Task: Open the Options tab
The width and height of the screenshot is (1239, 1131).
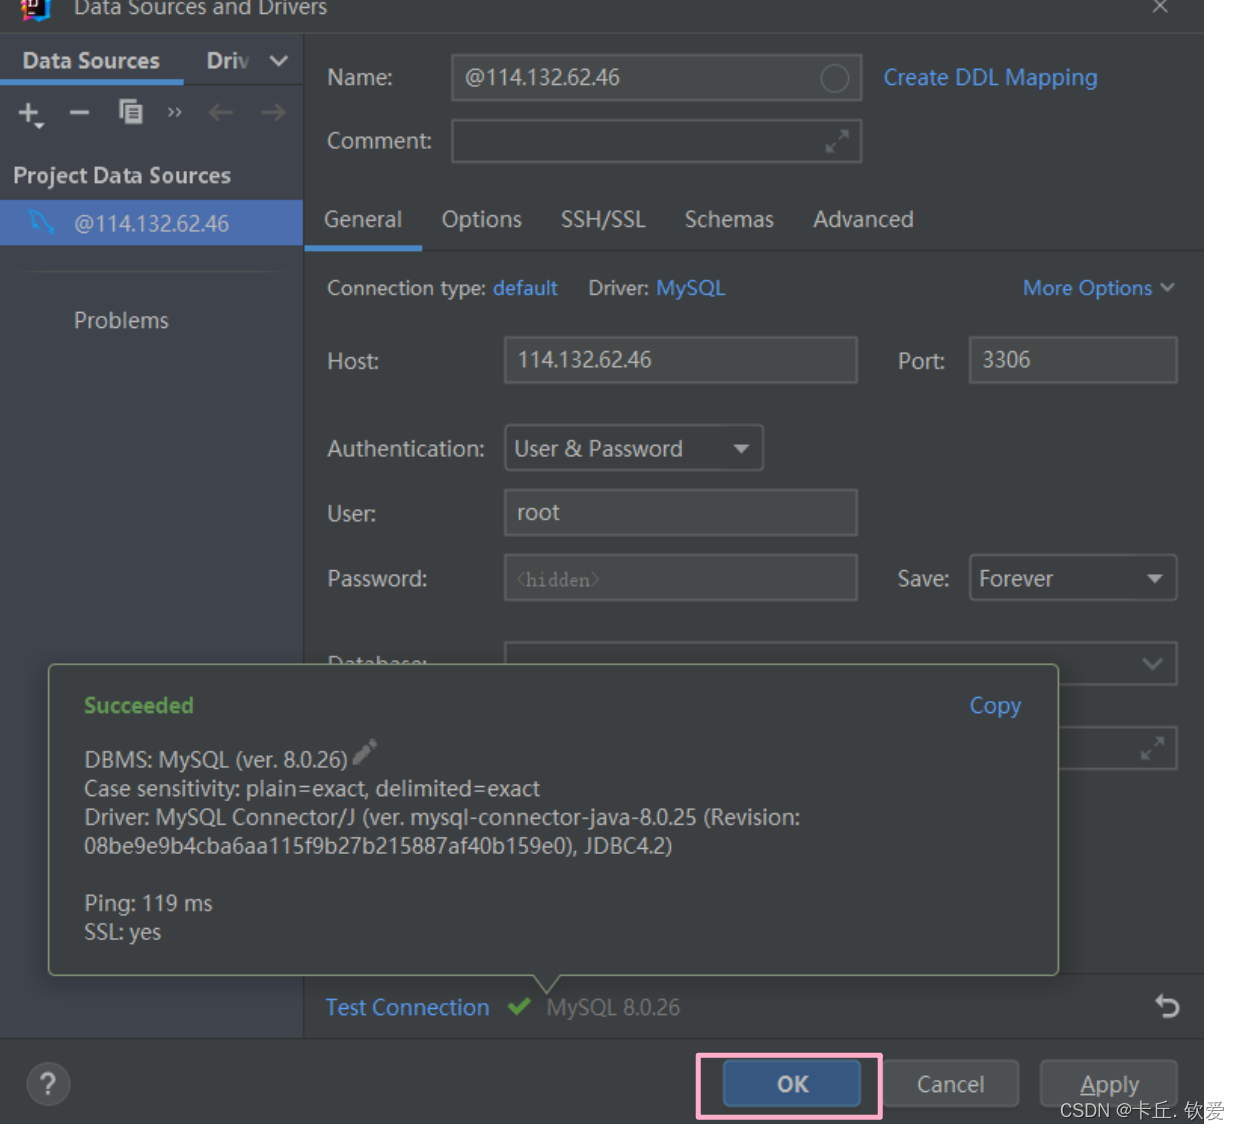Action: 482,219
